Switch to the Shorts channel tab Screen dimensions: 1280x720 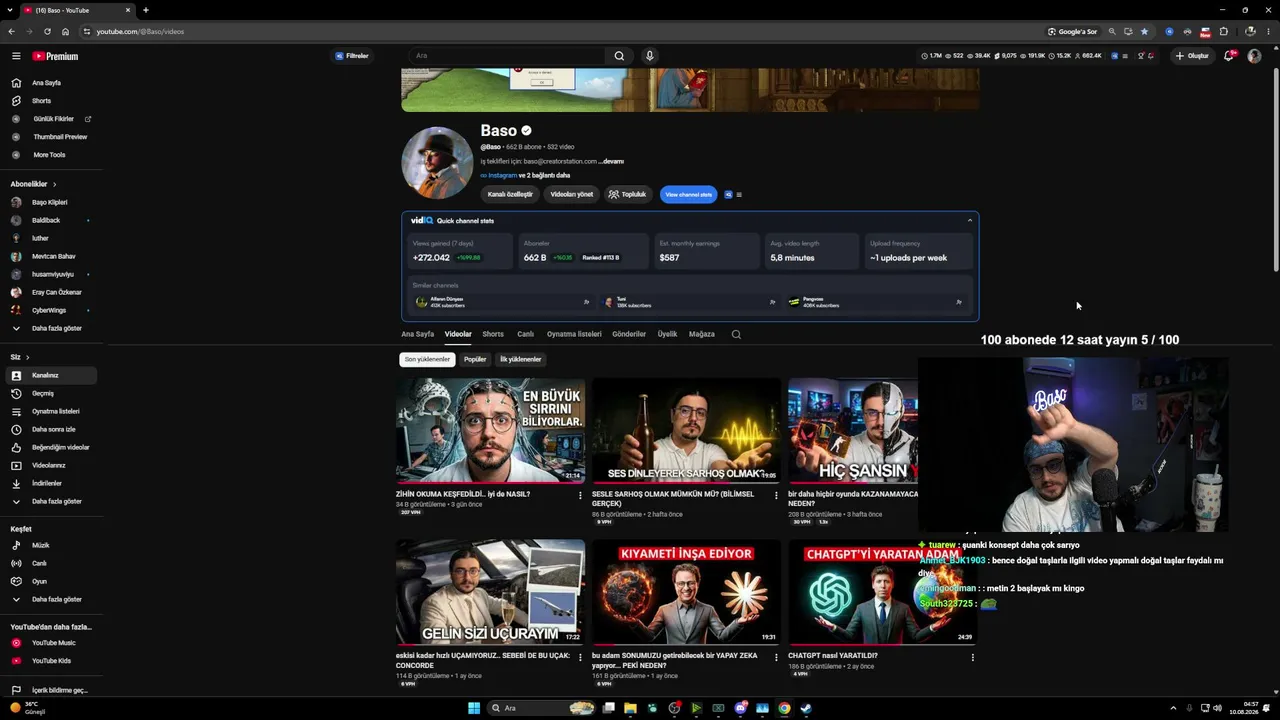click(493, 334)
